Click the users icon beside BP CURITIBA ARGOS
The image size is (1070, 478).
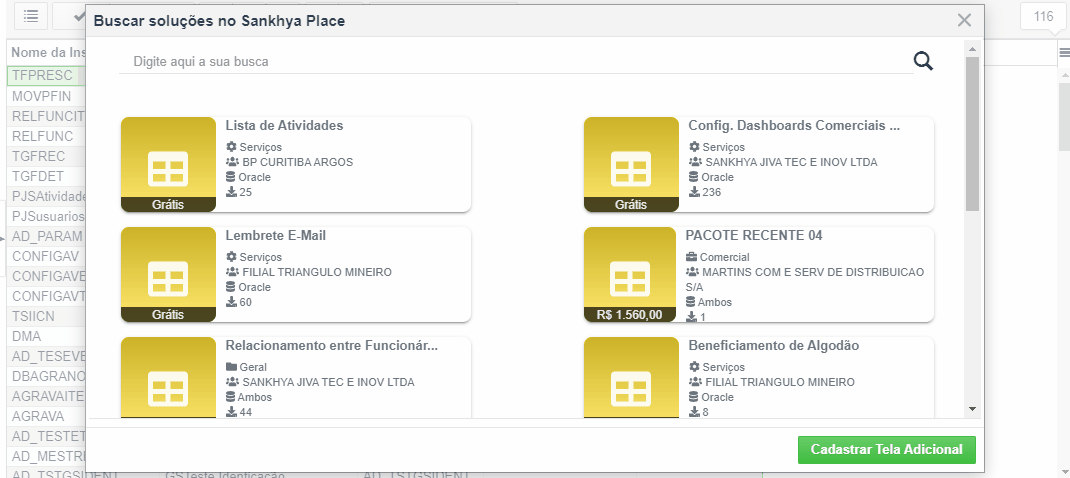tap(232, 162)
